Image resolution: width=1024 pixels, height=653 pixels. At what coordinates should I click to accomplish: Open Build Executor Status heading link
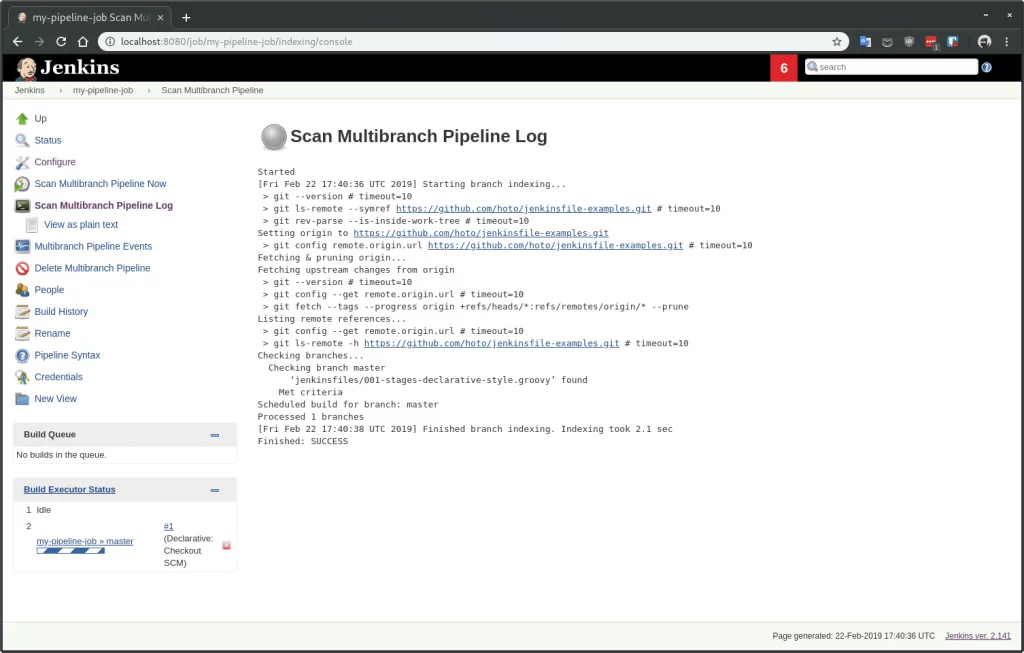69,490
